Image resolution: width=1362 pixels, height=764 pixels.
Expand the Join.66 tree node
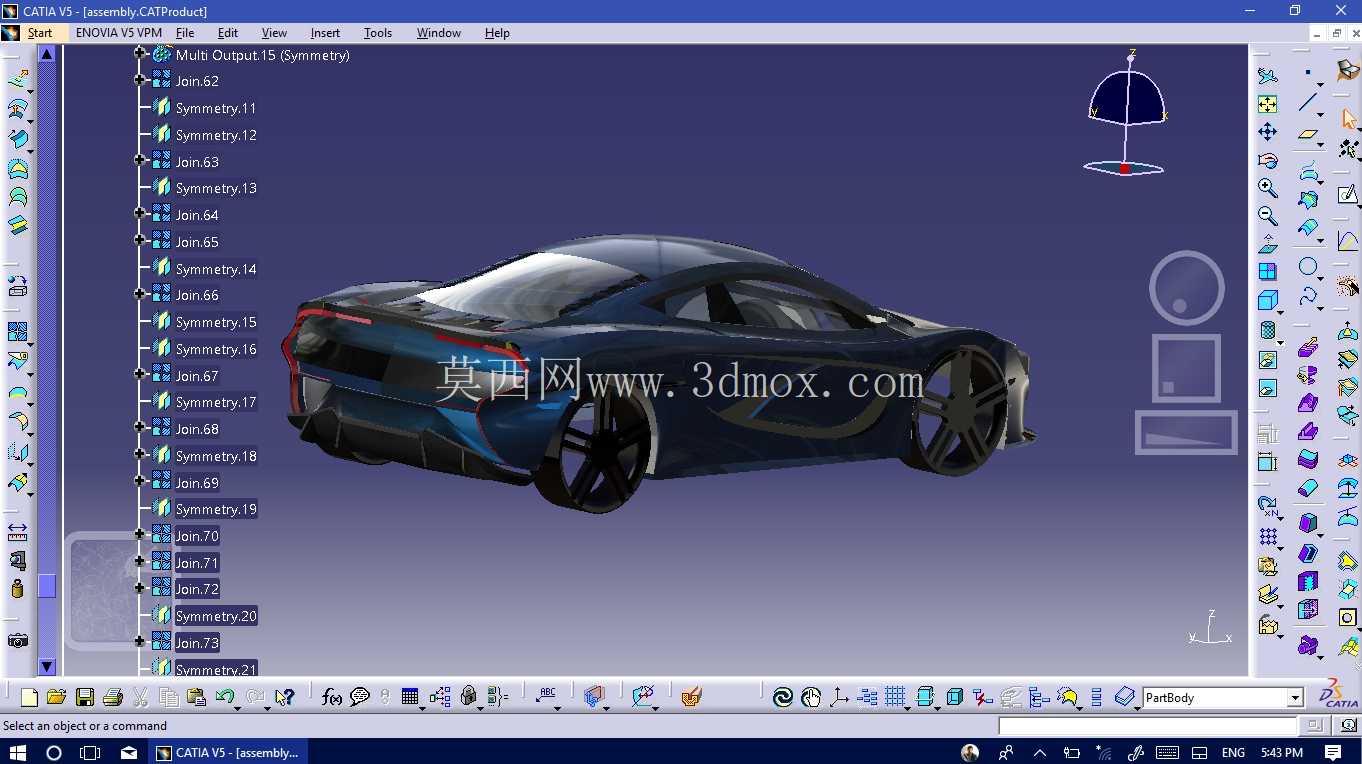click(140, 294)
